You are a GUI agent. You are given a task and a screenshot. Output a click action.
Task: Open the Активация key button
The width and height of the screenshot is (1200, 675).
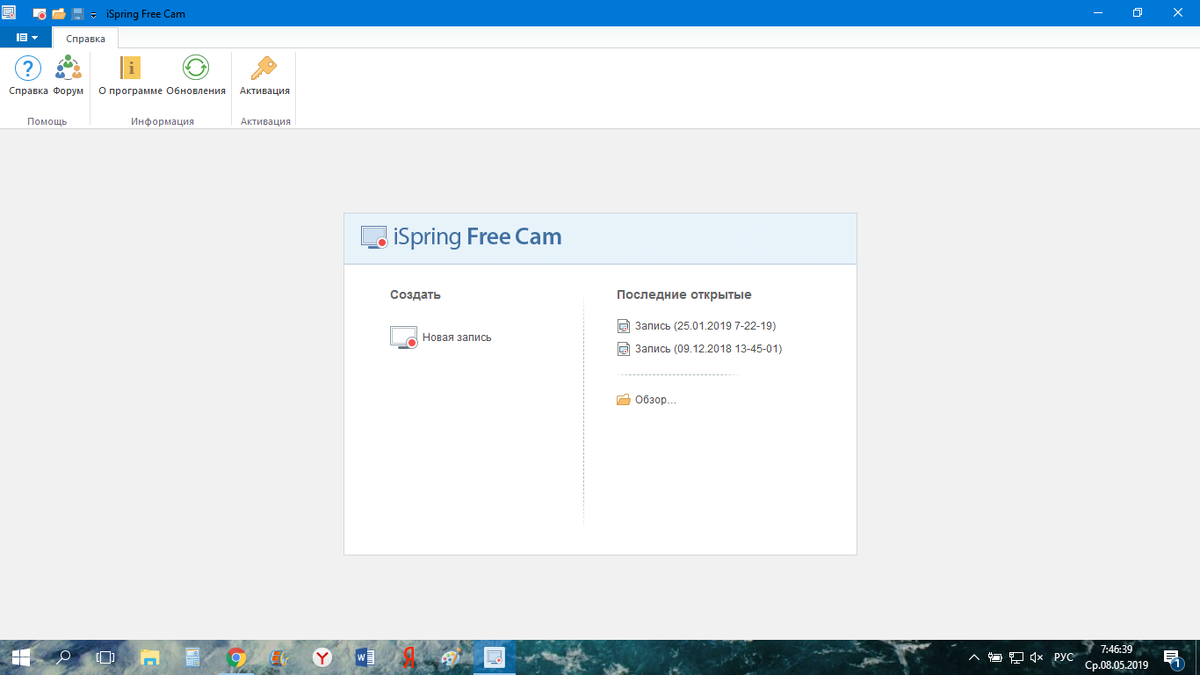265,76
